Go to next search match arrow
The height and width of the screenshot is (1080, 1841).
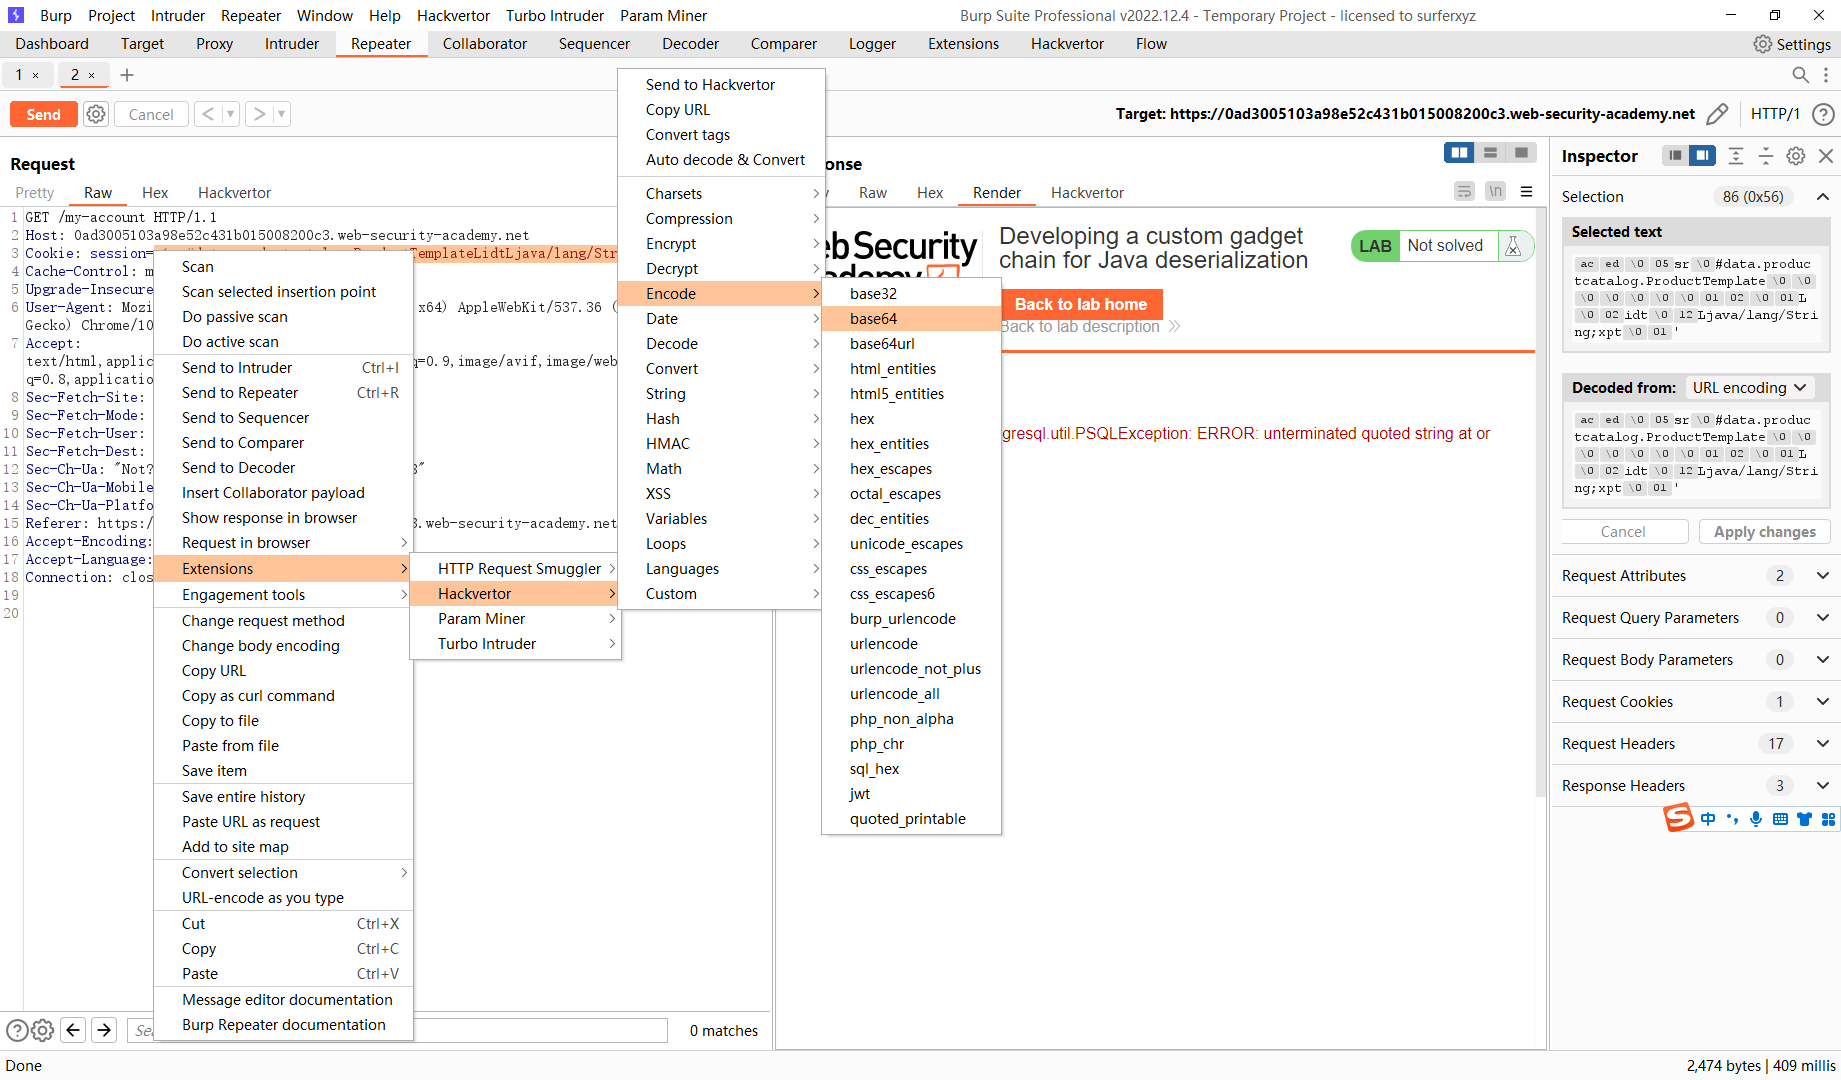(x=104, y=1030)
